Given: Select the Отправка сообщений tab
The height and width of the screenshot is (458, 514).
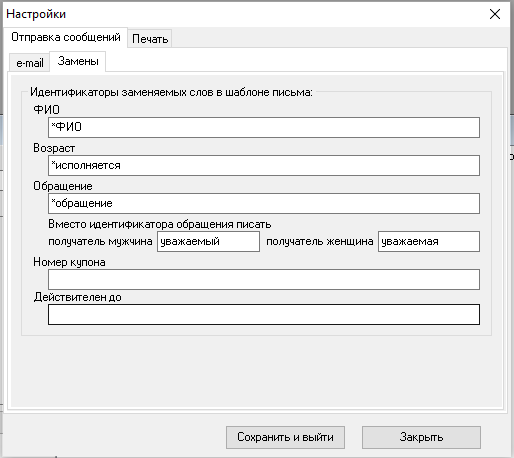Looking at the screenshot, I should (66, 37).
